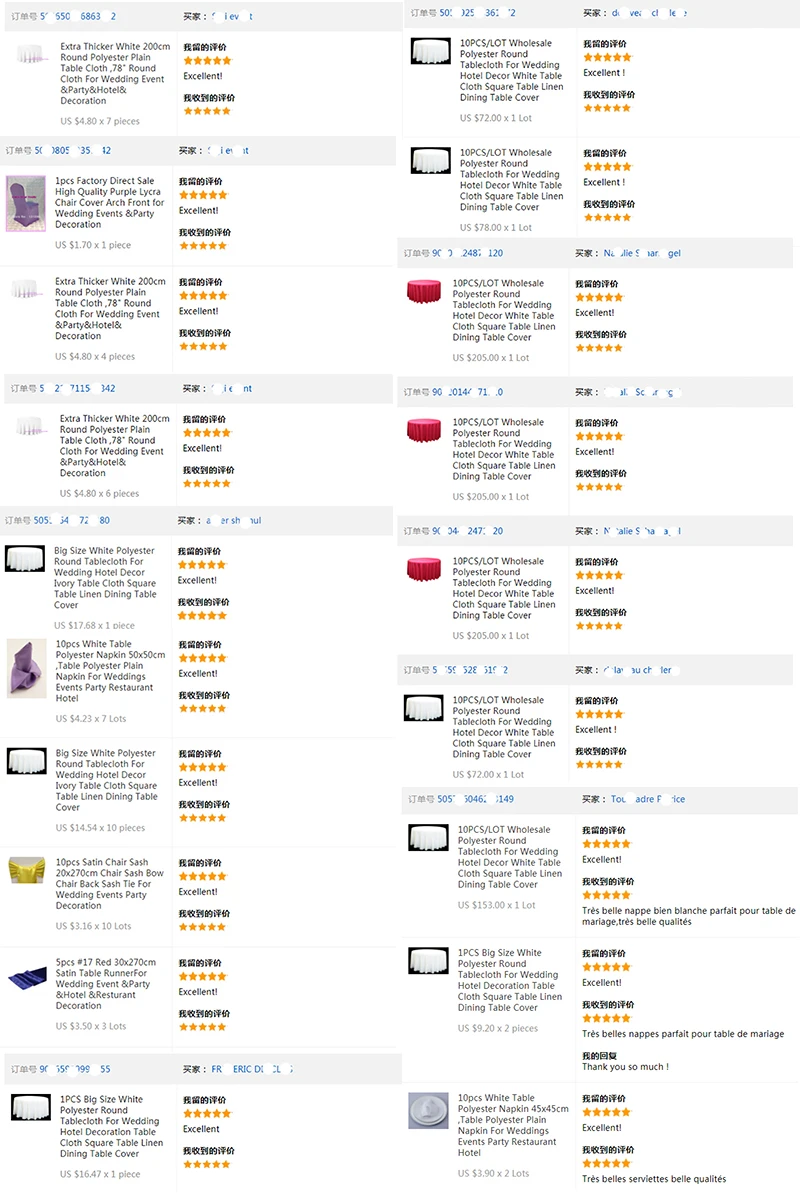Screen dimensions: 800x1200
Task: Open Big Size White tablecloth title at US $14.54
Action: (x=107, y=780)
